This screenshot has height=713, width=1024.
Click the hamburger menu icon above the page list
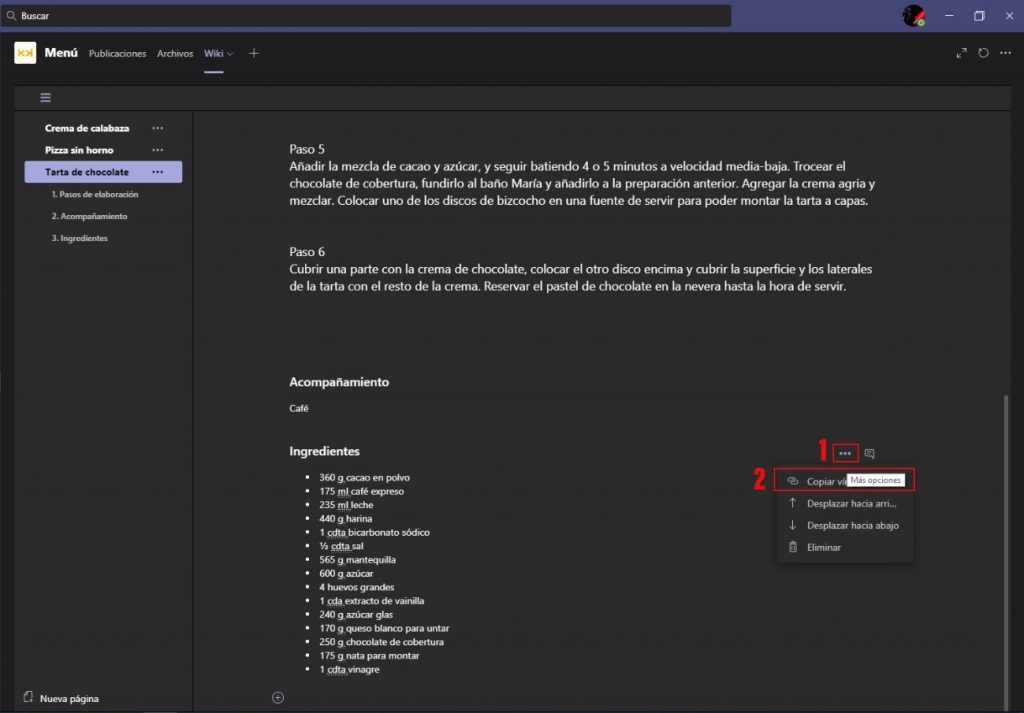(x=46, y=97)
